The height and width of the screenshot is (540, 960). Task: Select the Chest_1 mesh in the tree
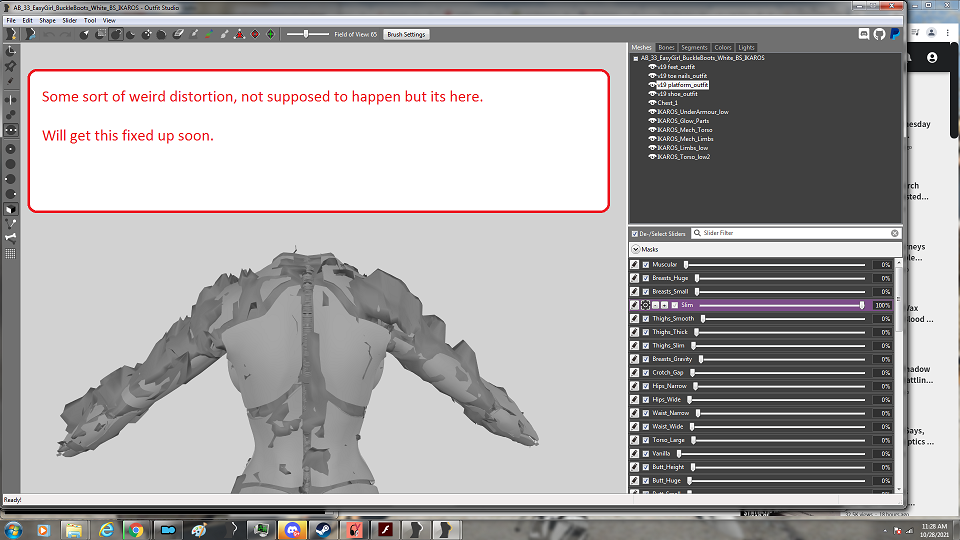(667, 103)
